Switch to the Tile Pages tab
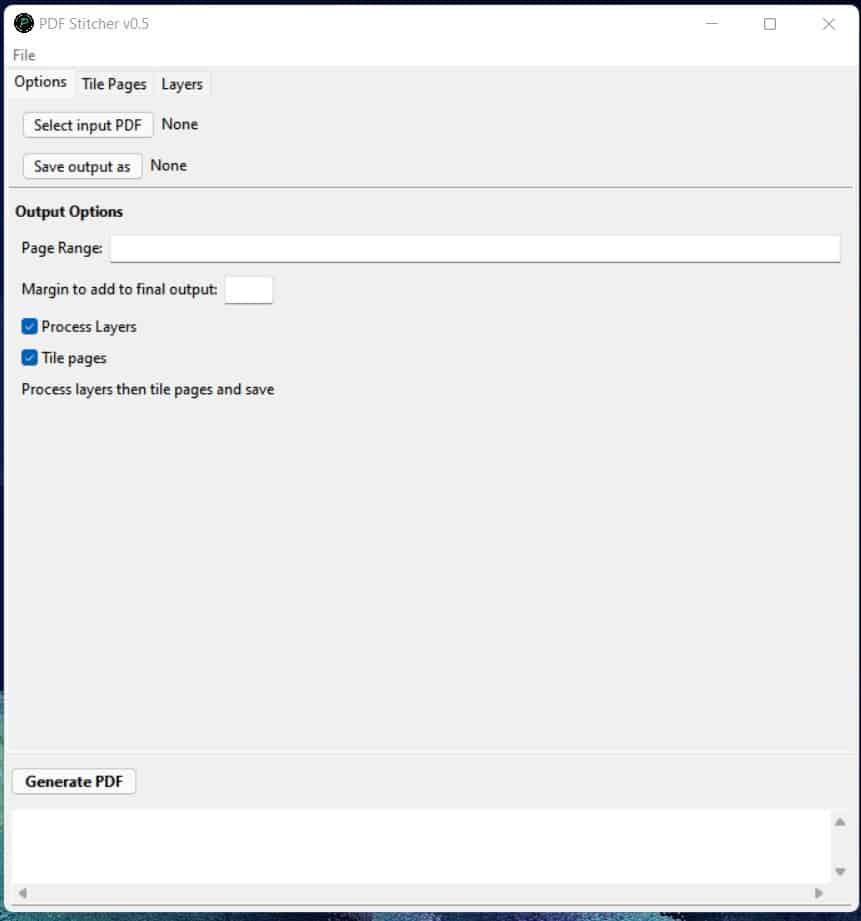 114,84
